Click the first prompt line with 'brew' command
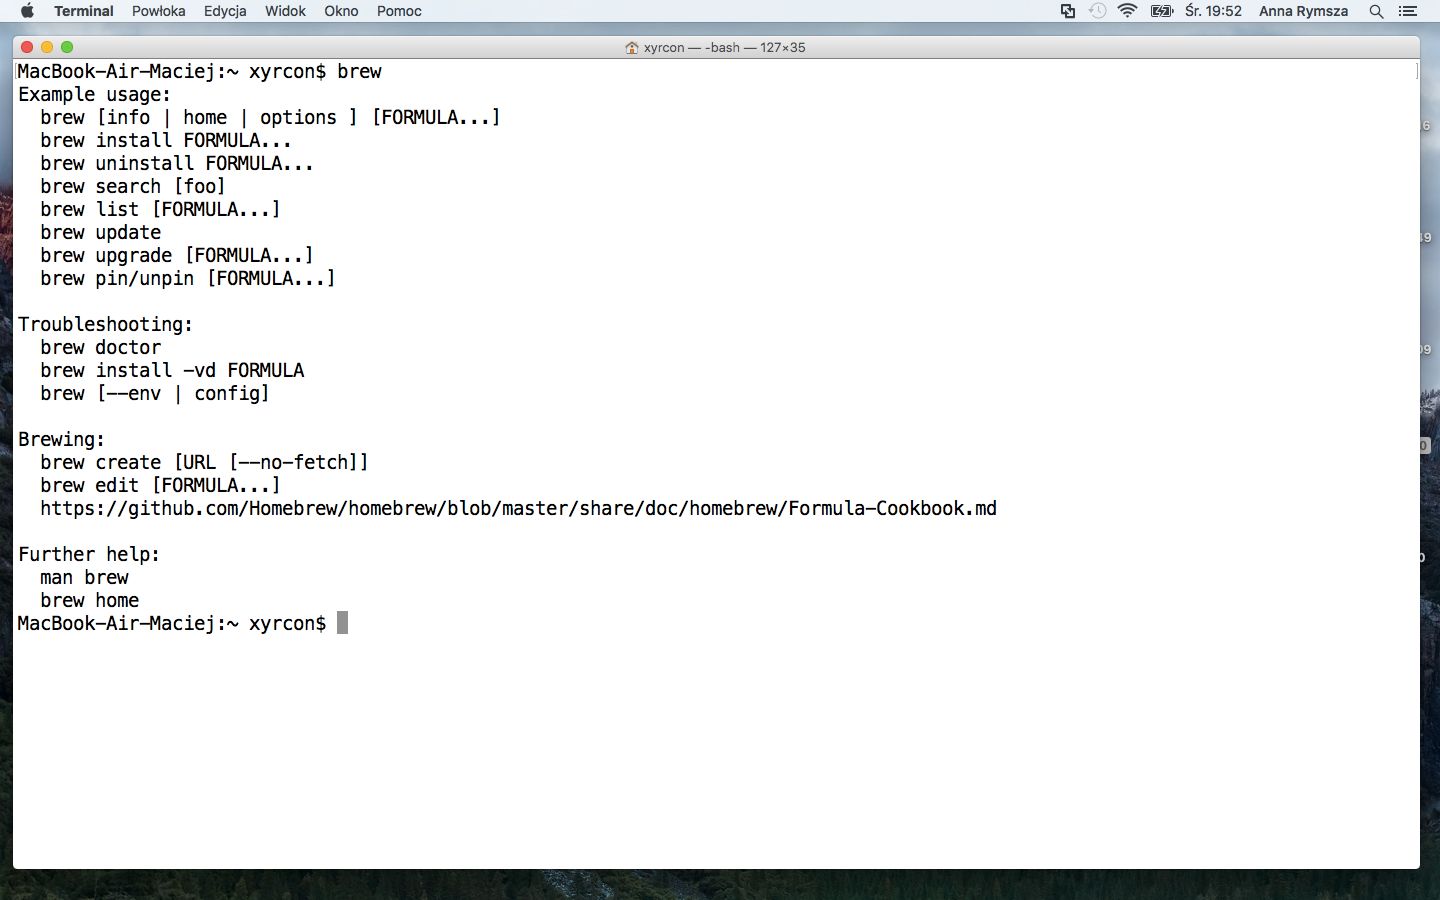Image resolution: width=1440 pixels, height=900 pixels. click(200, 71)
